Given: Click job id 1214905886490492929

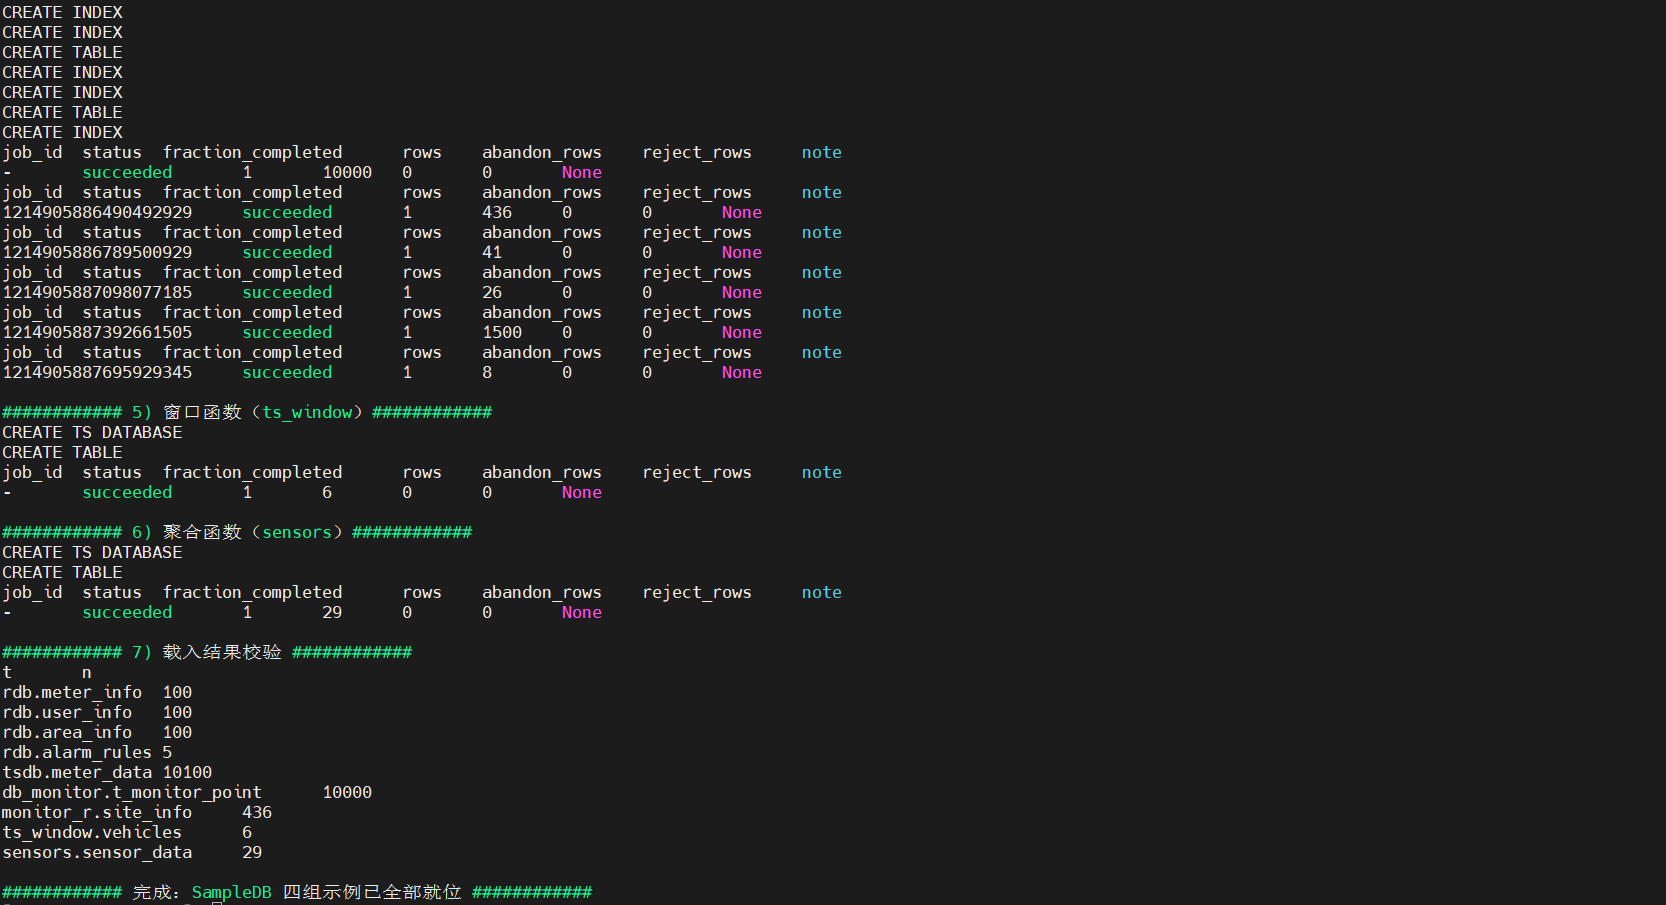Looking at the screenshot, I should pos(97,212).
